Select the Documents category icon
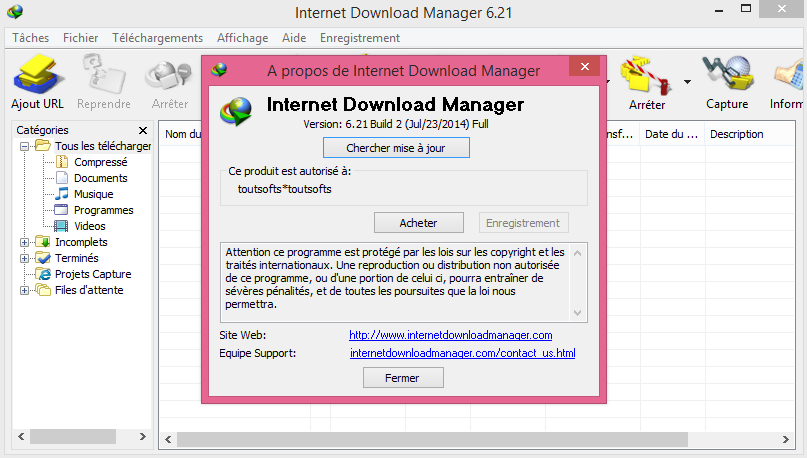The height and width of the screenshot is (458, 807). click(62, 178)
